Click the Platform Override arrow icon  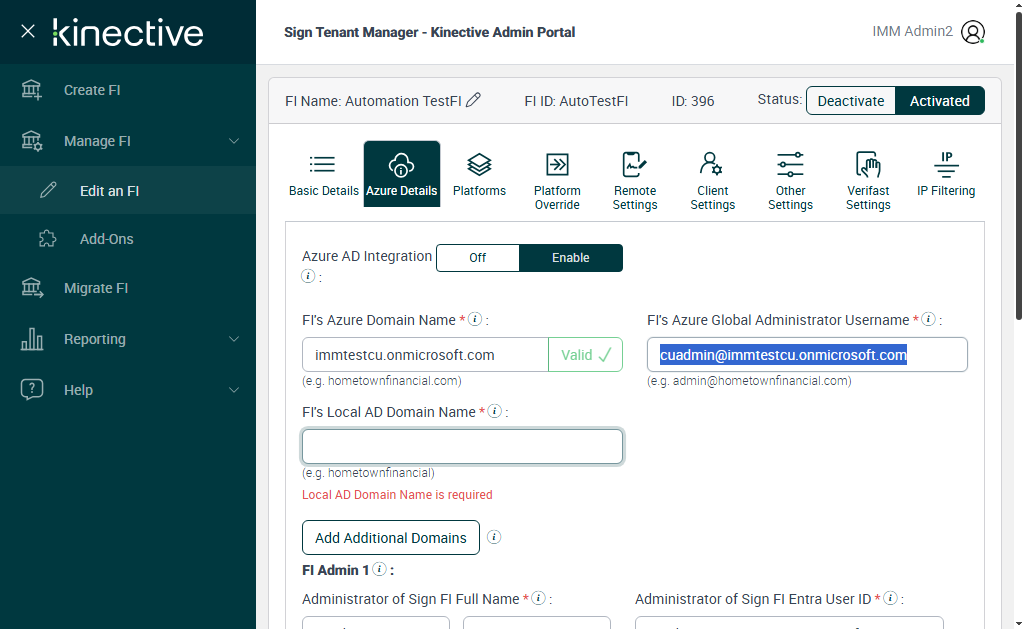tap(557, 165)
